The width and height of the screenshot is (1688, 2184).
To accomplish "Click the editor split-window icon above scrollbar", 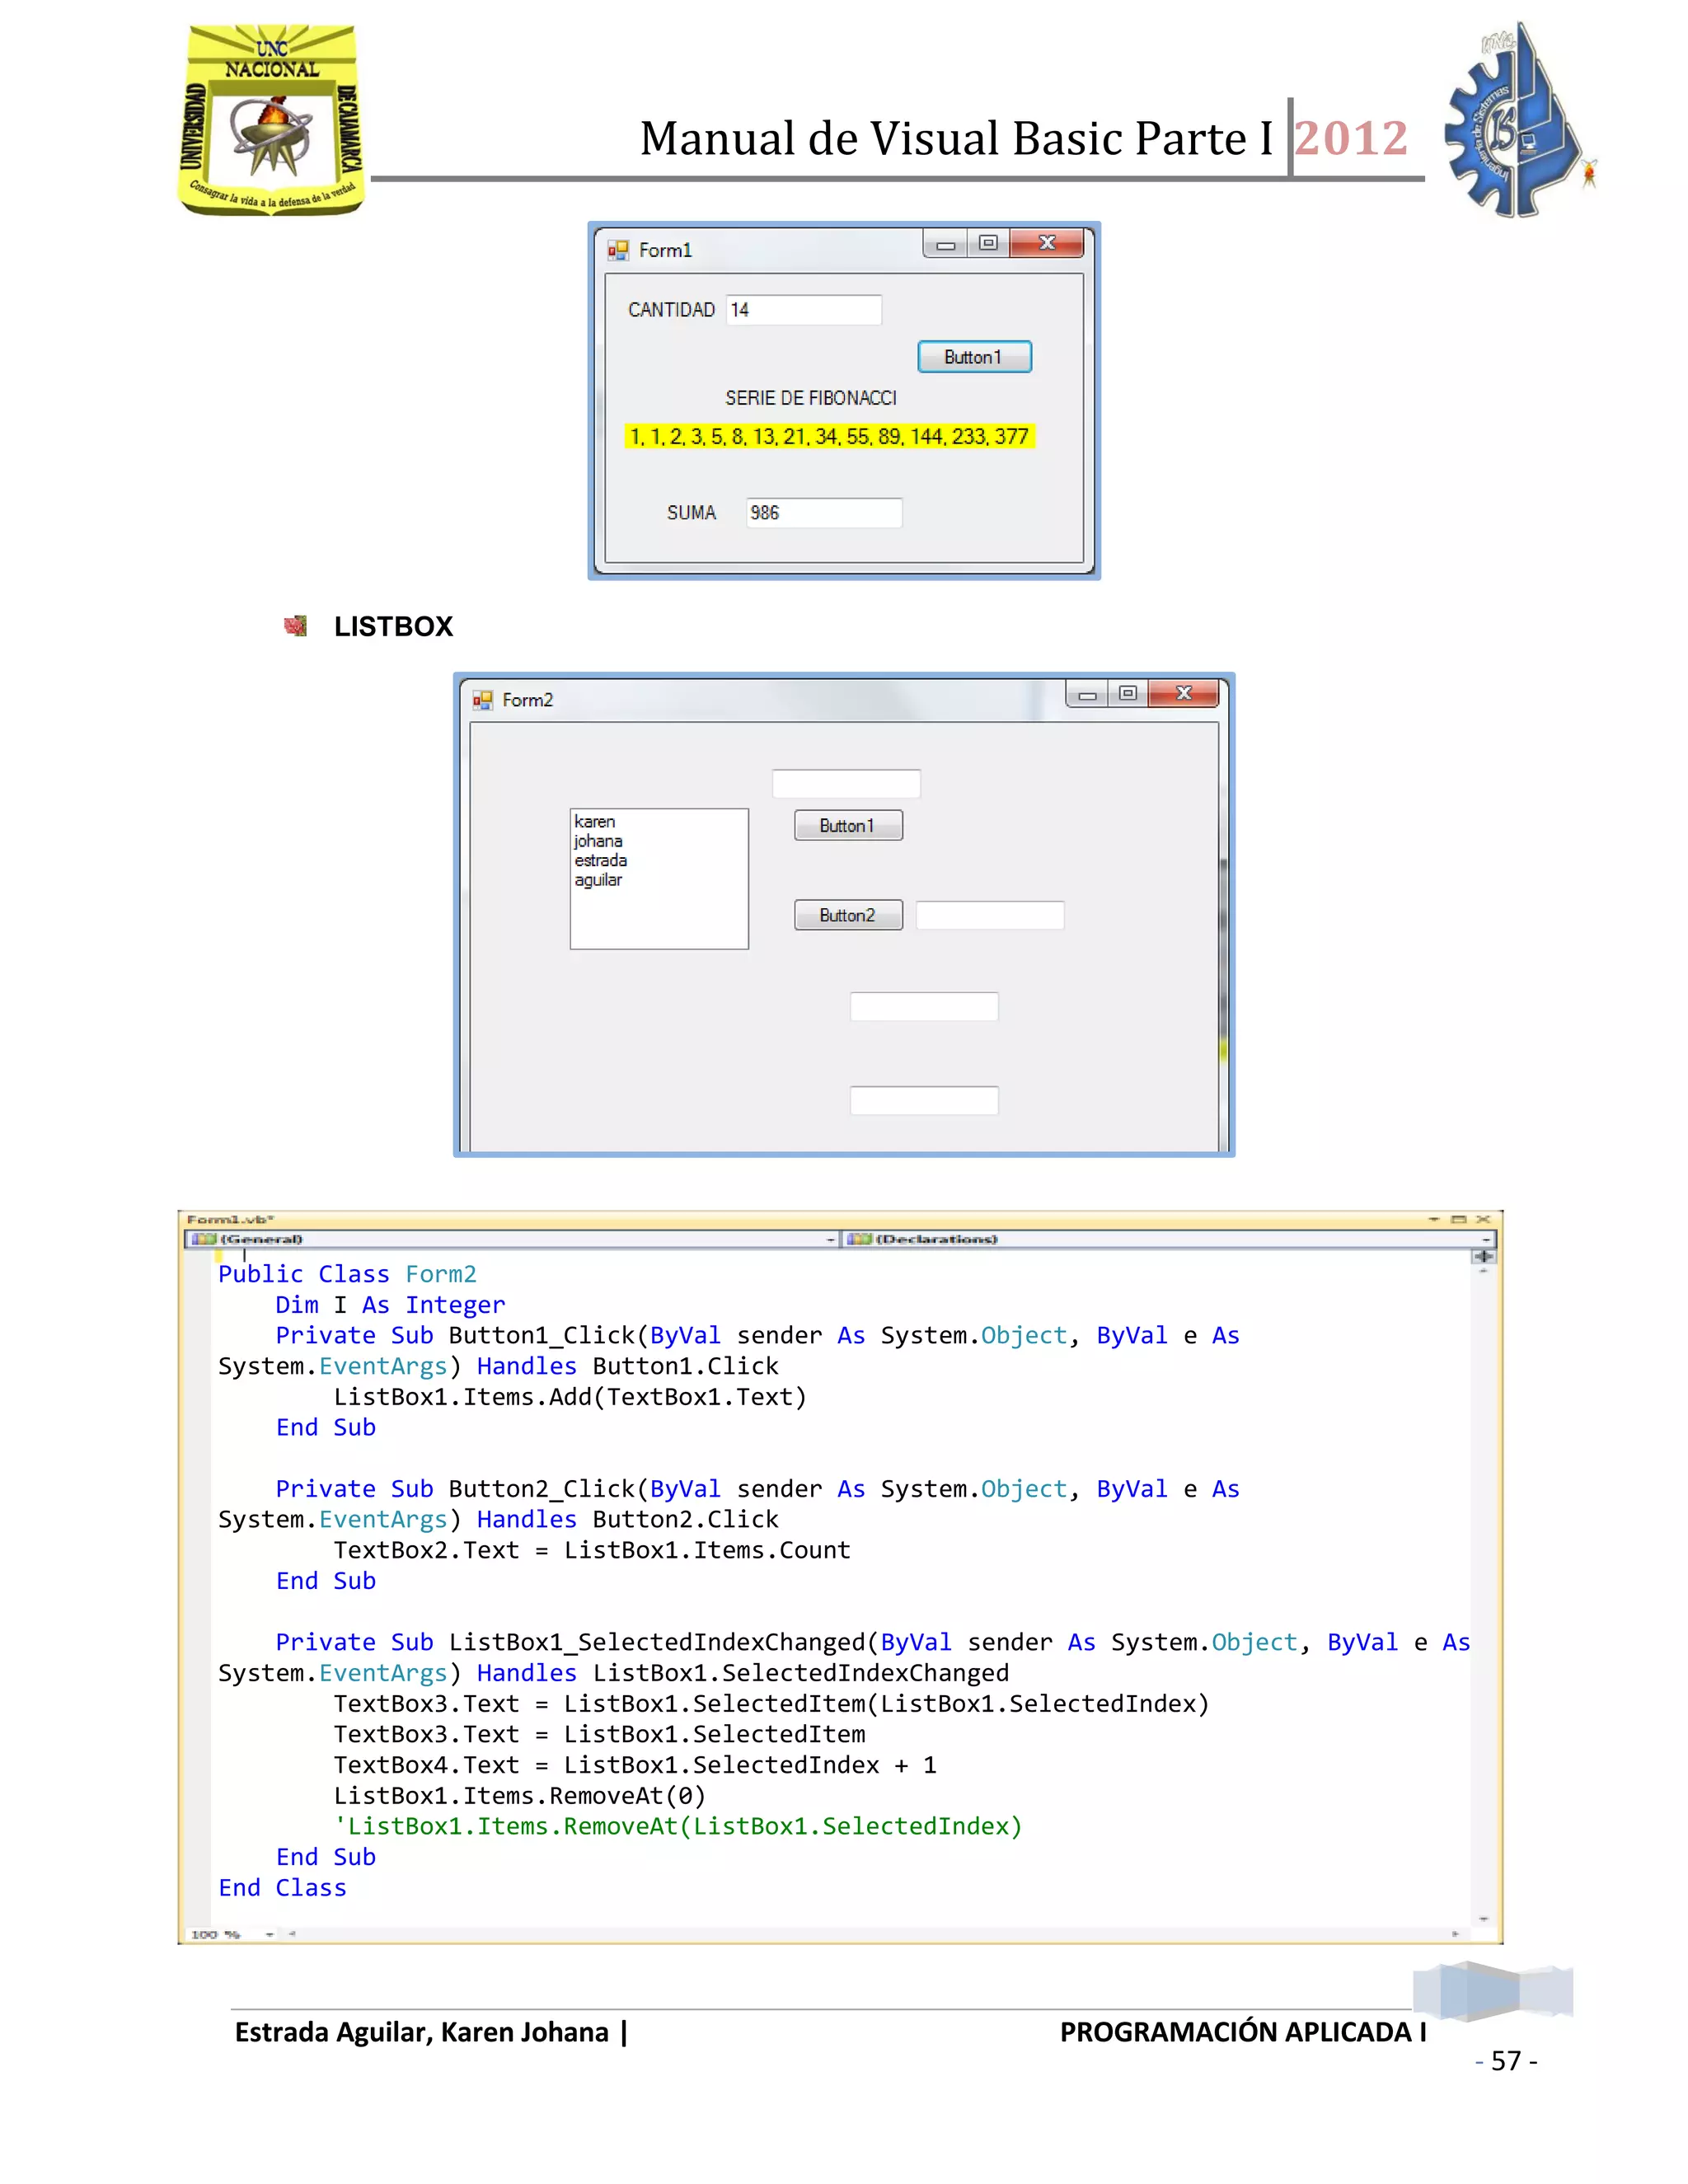I will 1483,1256.
